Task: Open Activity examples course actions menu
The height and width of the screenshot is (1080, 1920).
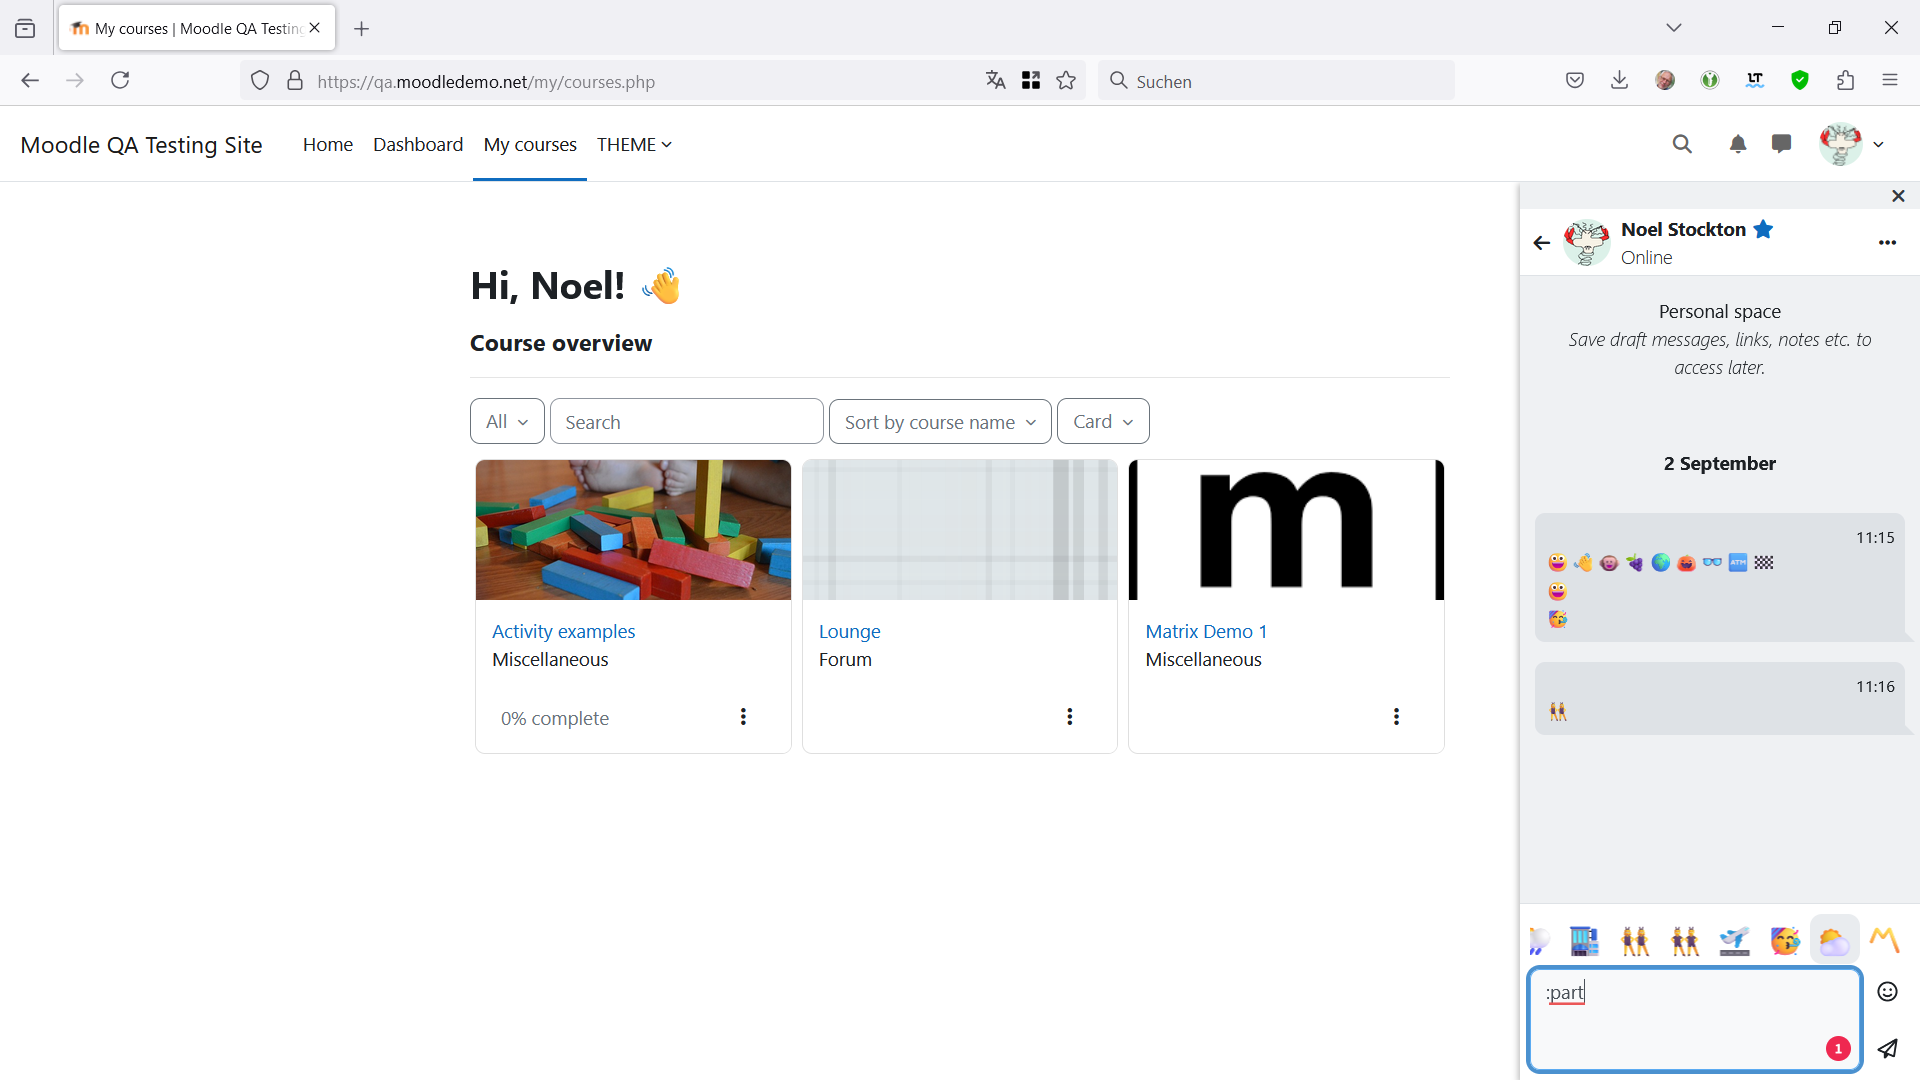Action: [x=743, y=717]
